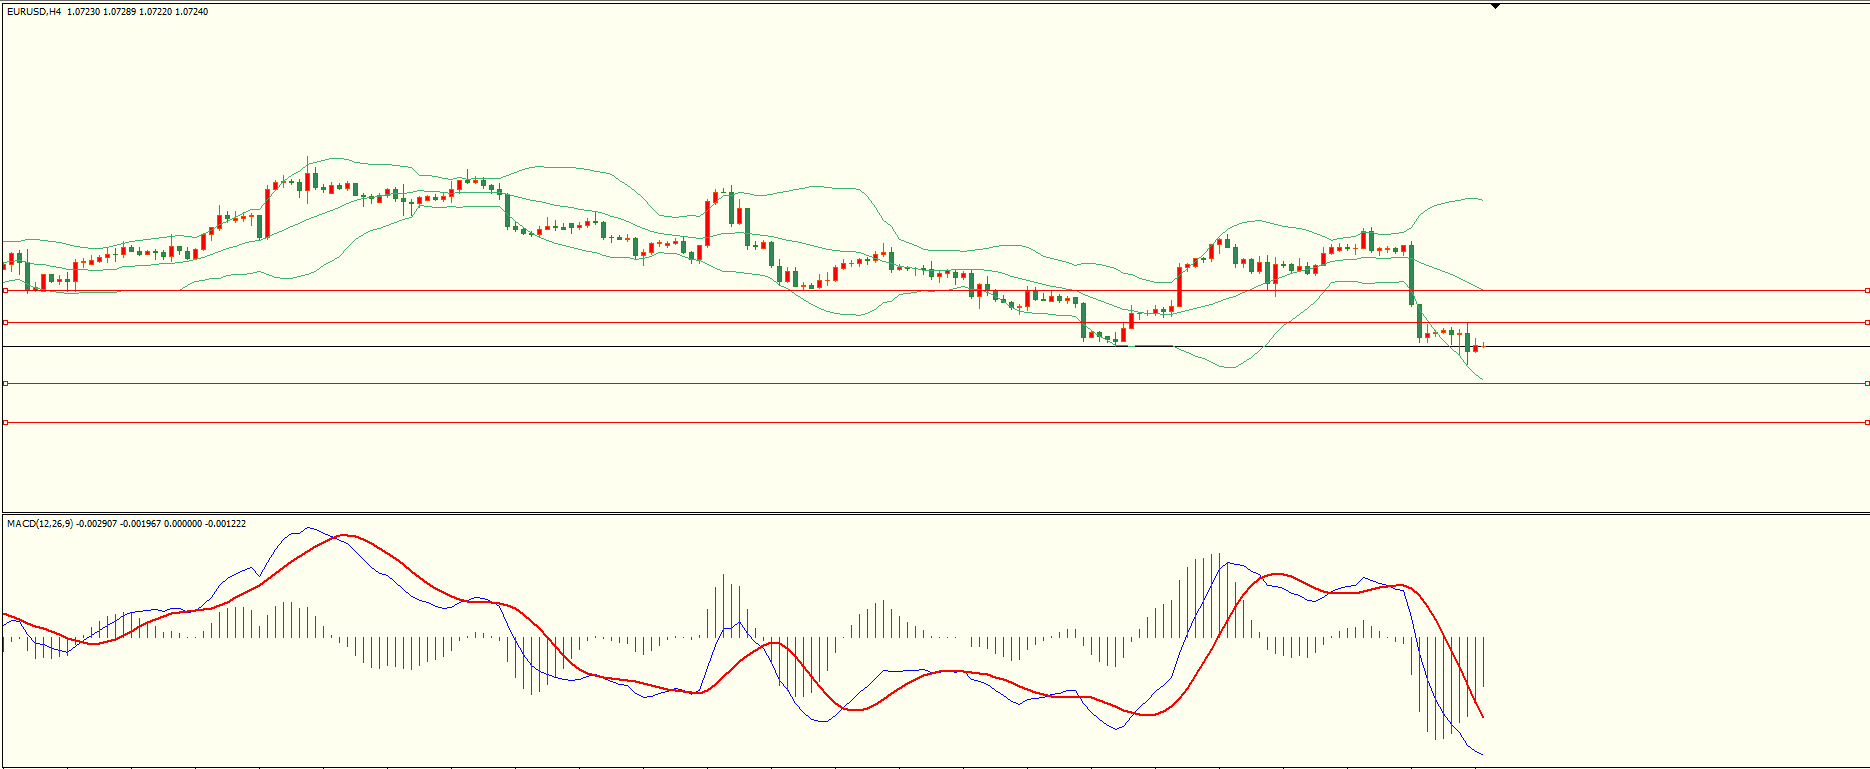Click the MACD(12,26,9) indicator label
This screenshot has width=1870, height=769.
click(x=40, y=524)
